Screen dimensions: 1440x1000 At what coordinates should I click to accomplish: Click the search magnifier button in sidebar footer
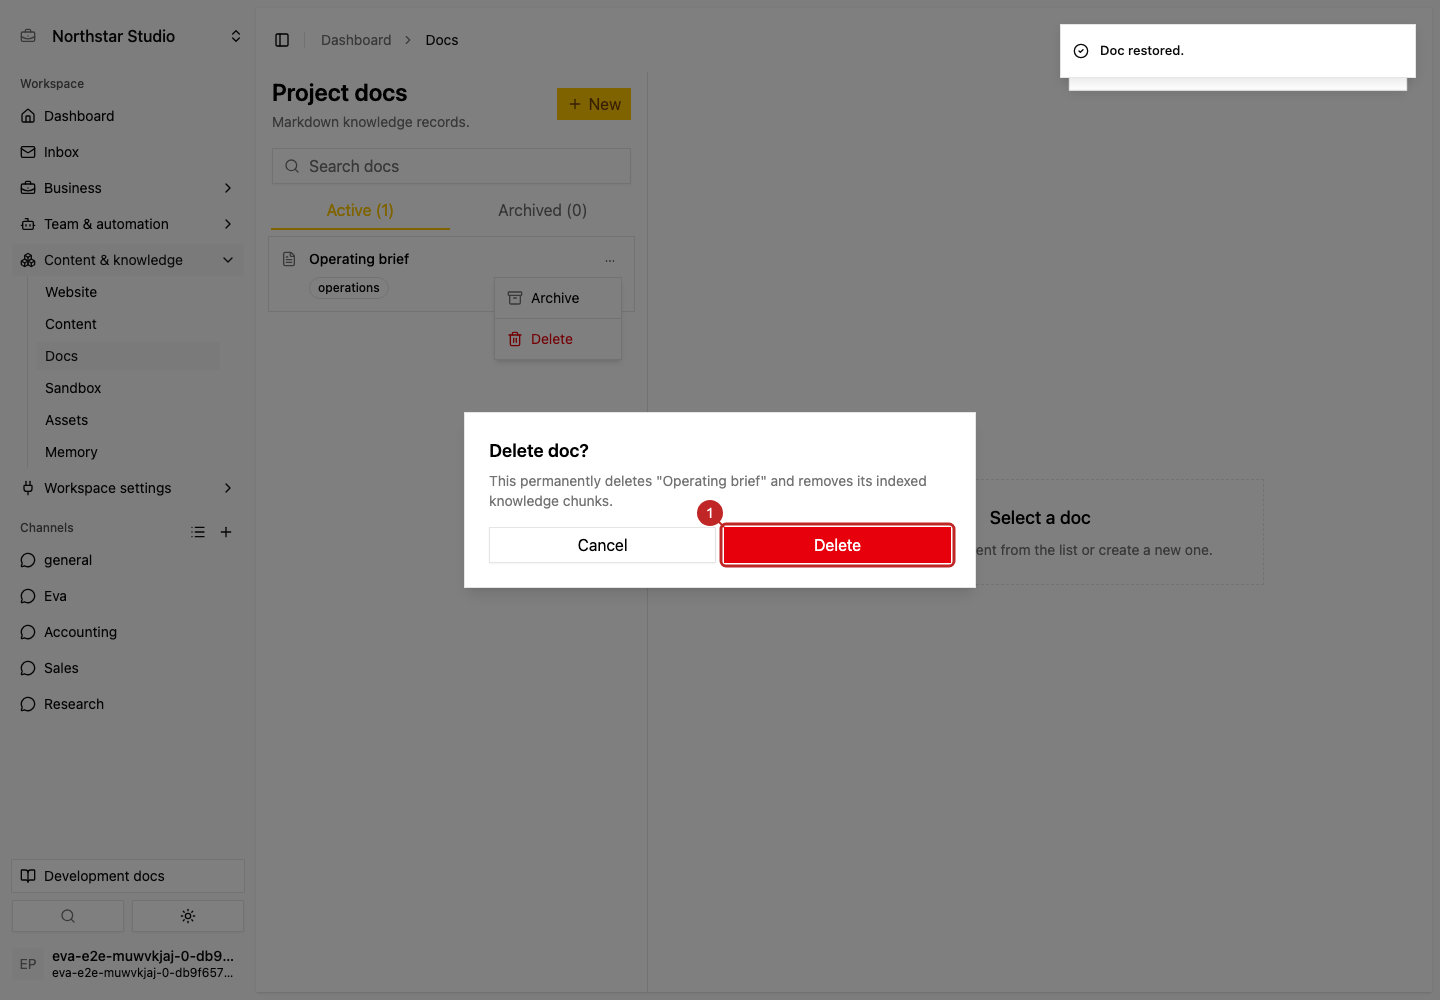(68, 916)
